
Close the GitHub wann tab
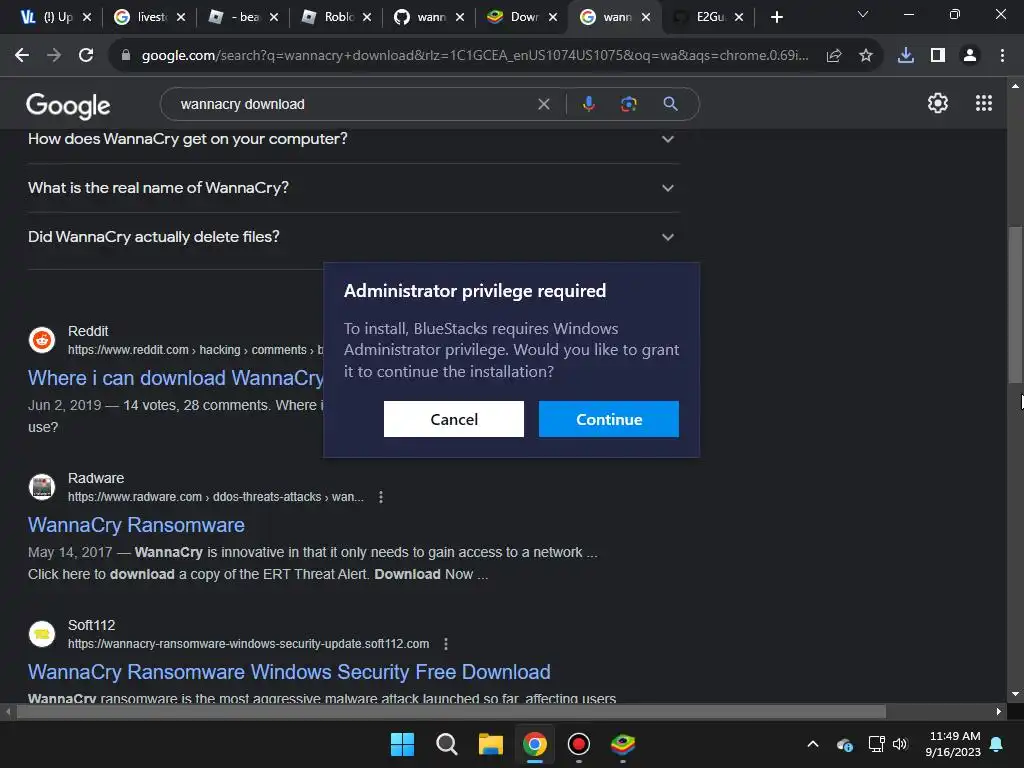(460, 17)
